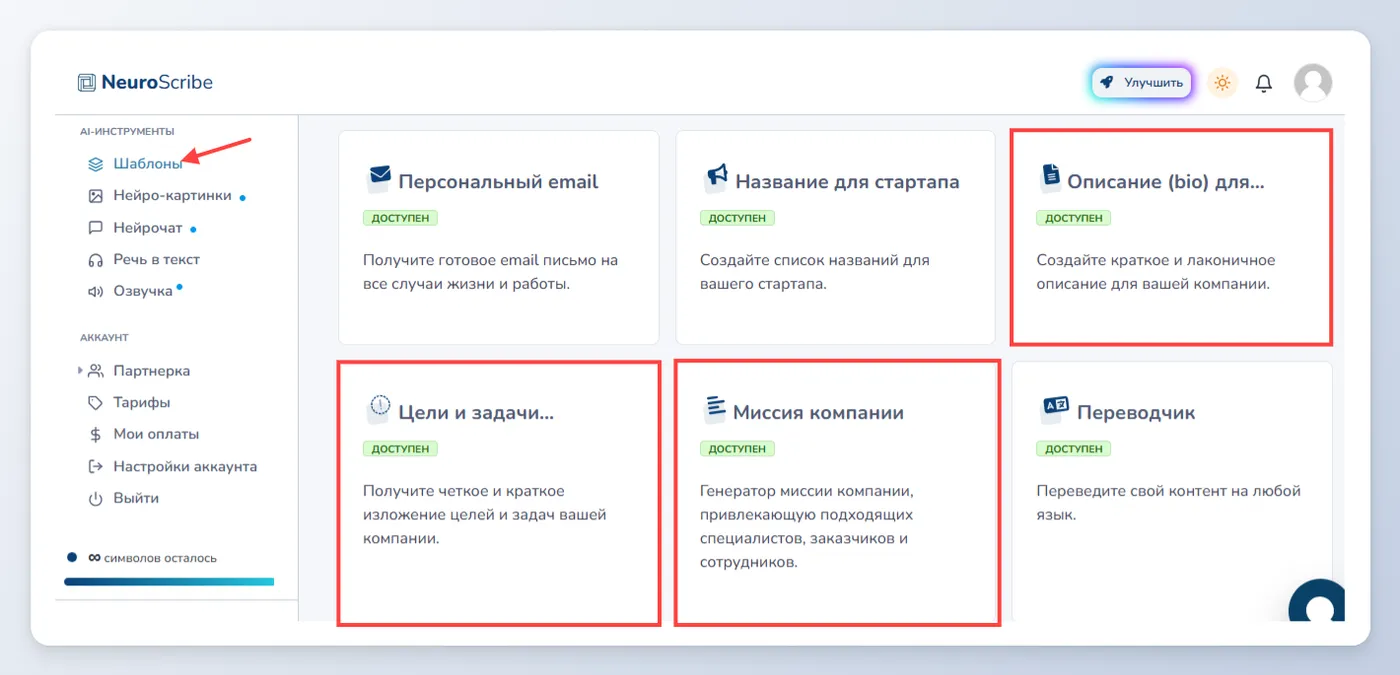Open the Партнерка section

click(151, 371)
